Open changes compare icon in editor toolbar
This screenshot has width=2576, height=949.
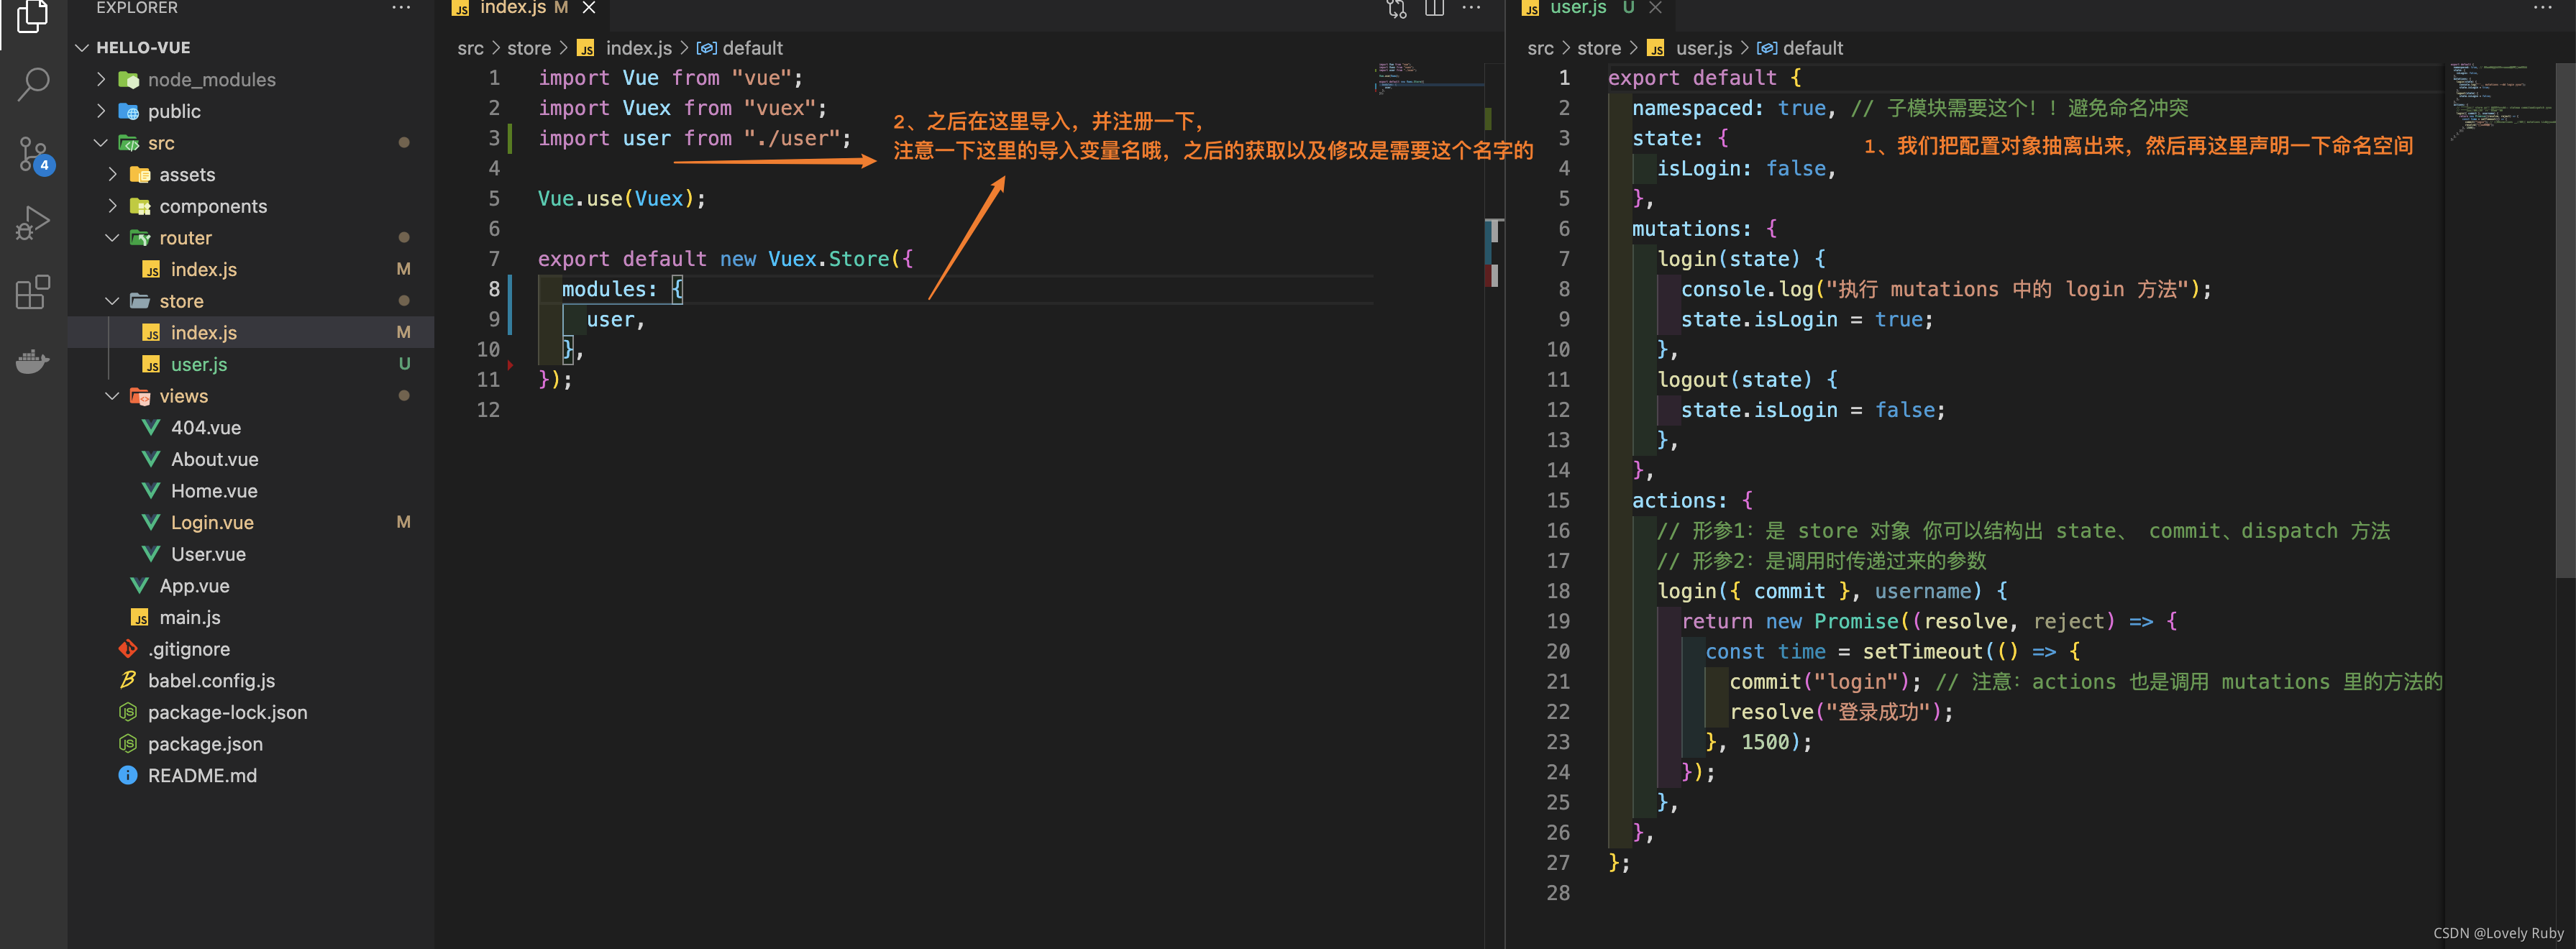1396,8
